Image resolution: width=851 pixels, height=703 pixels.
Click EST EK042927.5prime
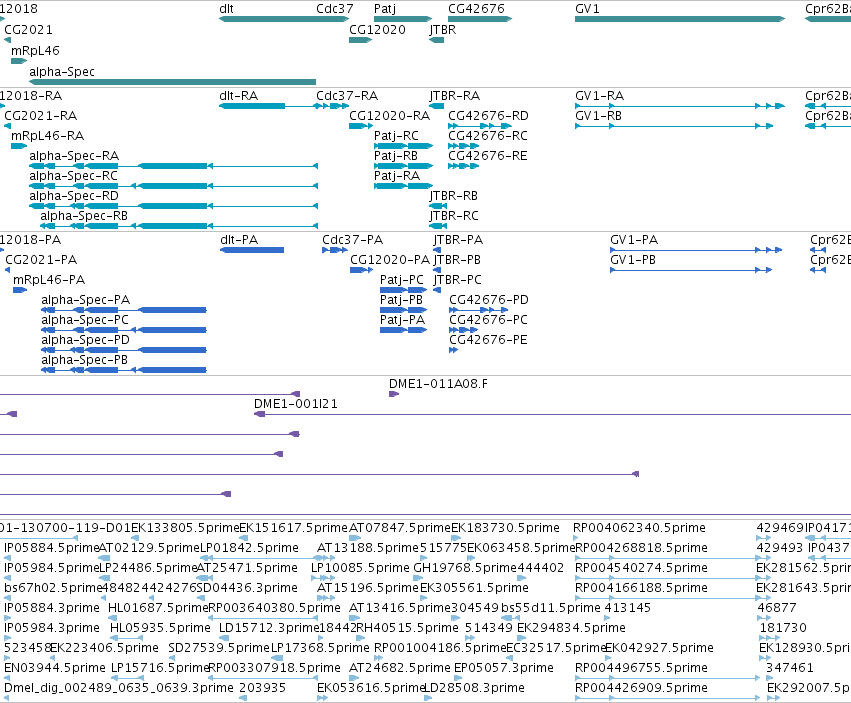pyautogui.click(x=659, y=648)
